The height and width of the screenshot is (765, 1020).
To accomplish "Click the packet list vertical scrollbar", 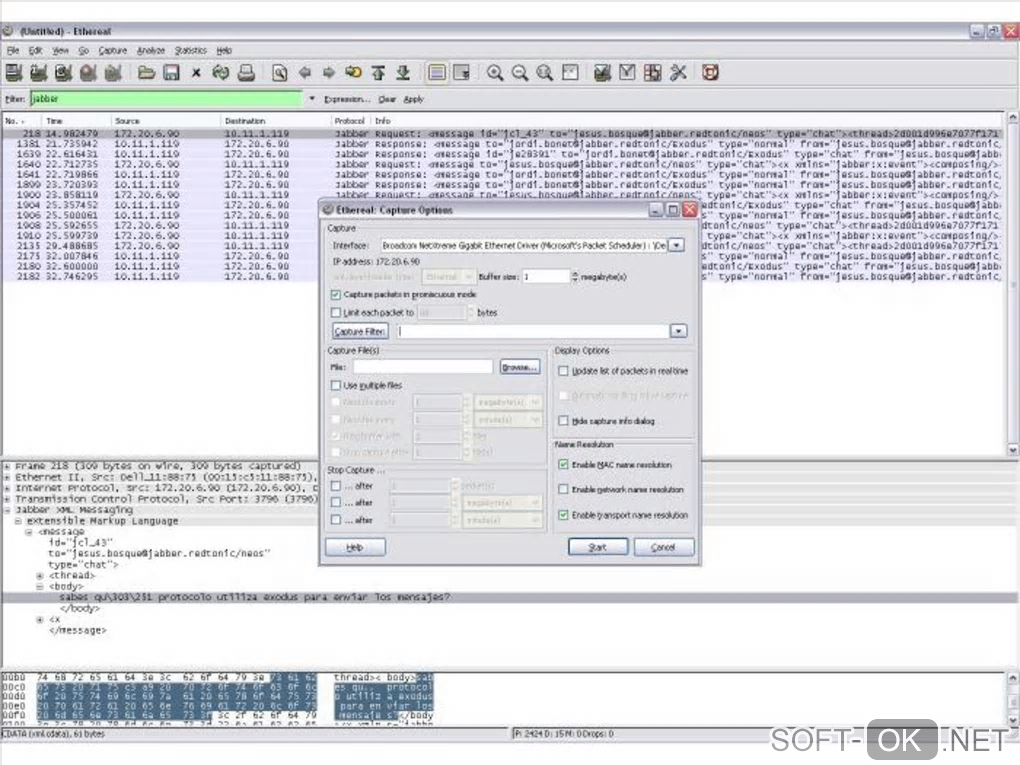I will coord(1013,284).
